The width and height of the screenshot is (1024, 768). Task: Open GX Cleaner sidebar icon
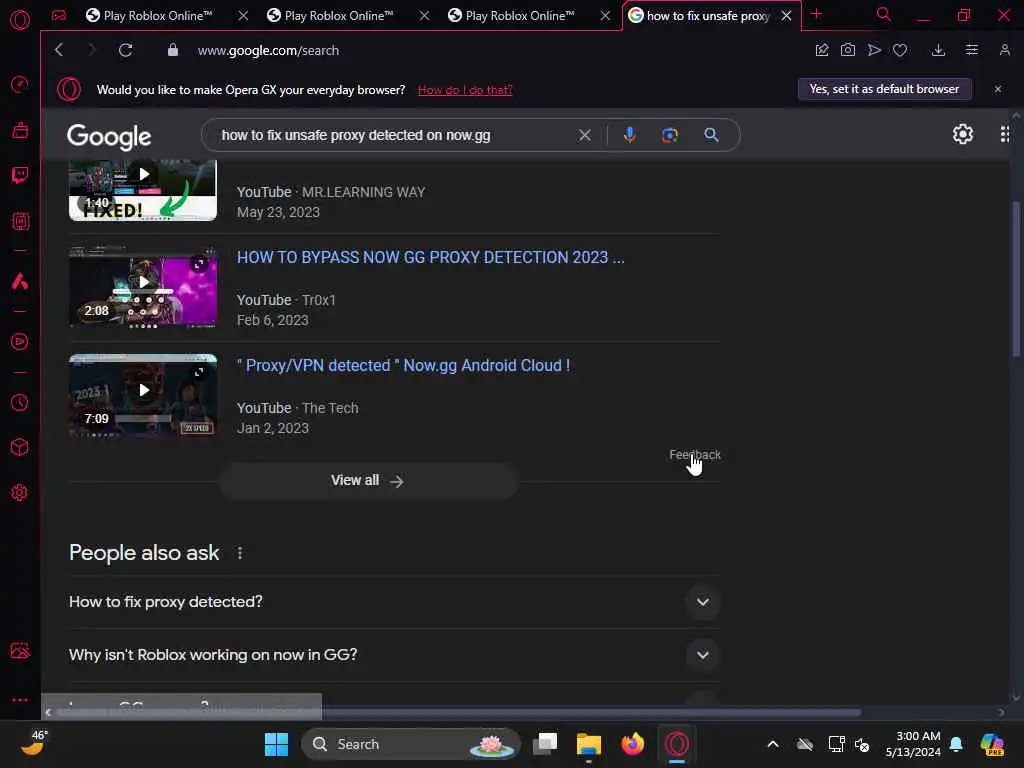20,130
